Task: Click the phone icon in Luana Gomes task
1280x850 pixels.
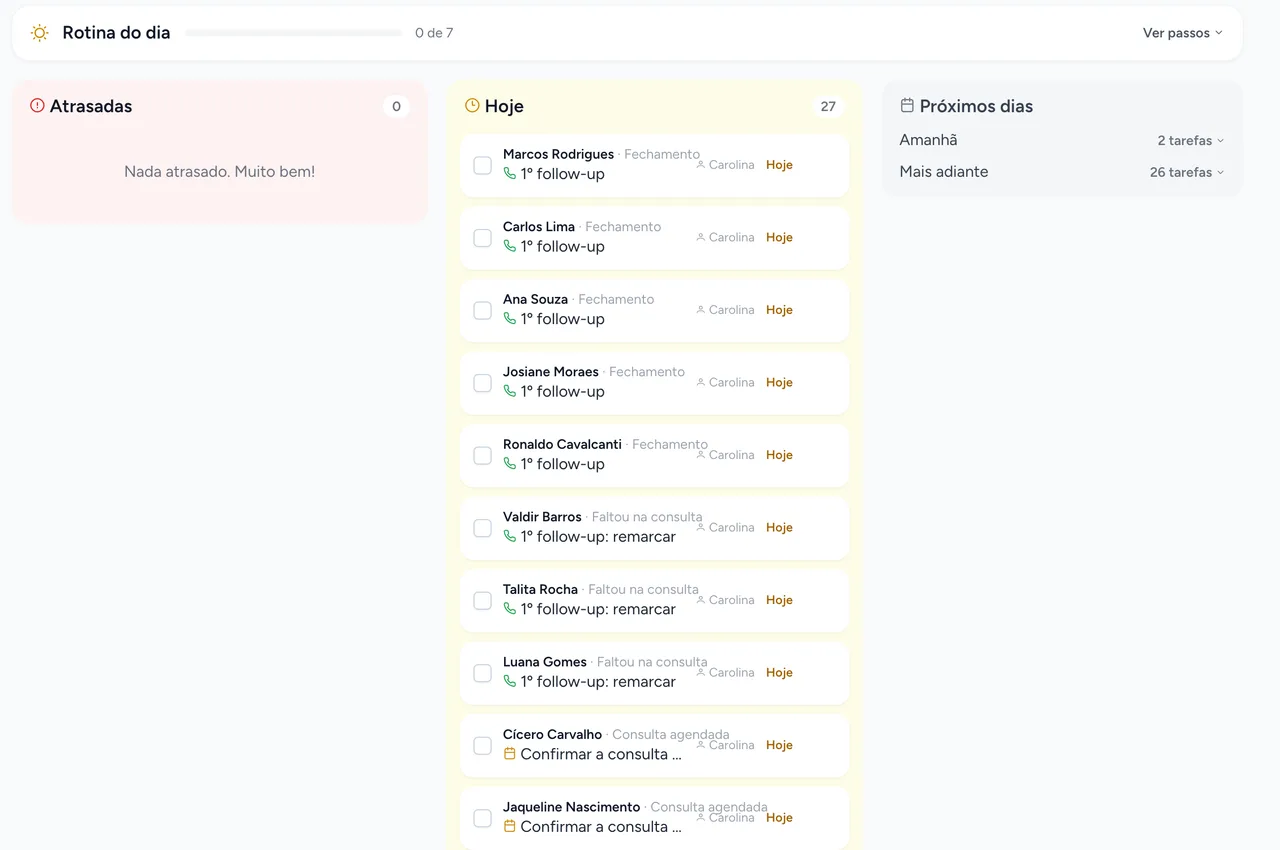Action: coord(510,681)
